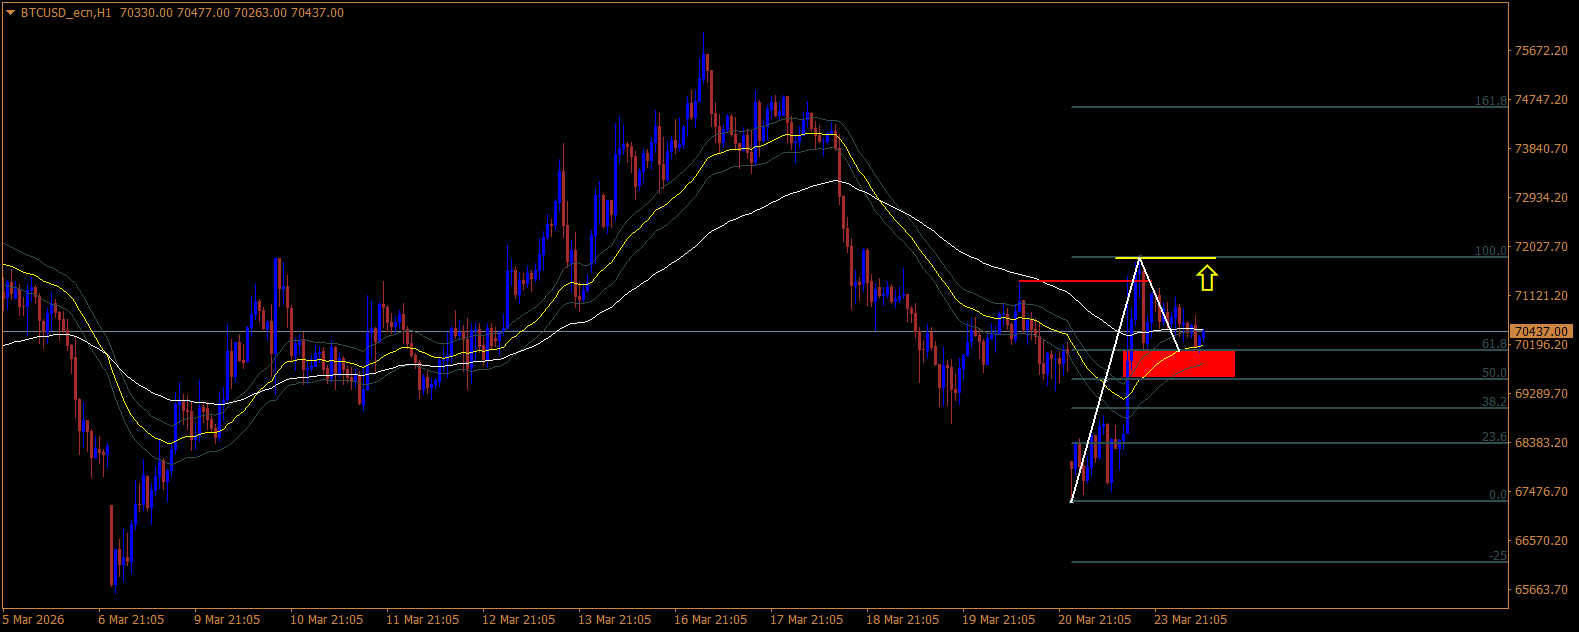Click the 38.2 Fibonacci level label

pyautogui.click(x=1493, y=402)
